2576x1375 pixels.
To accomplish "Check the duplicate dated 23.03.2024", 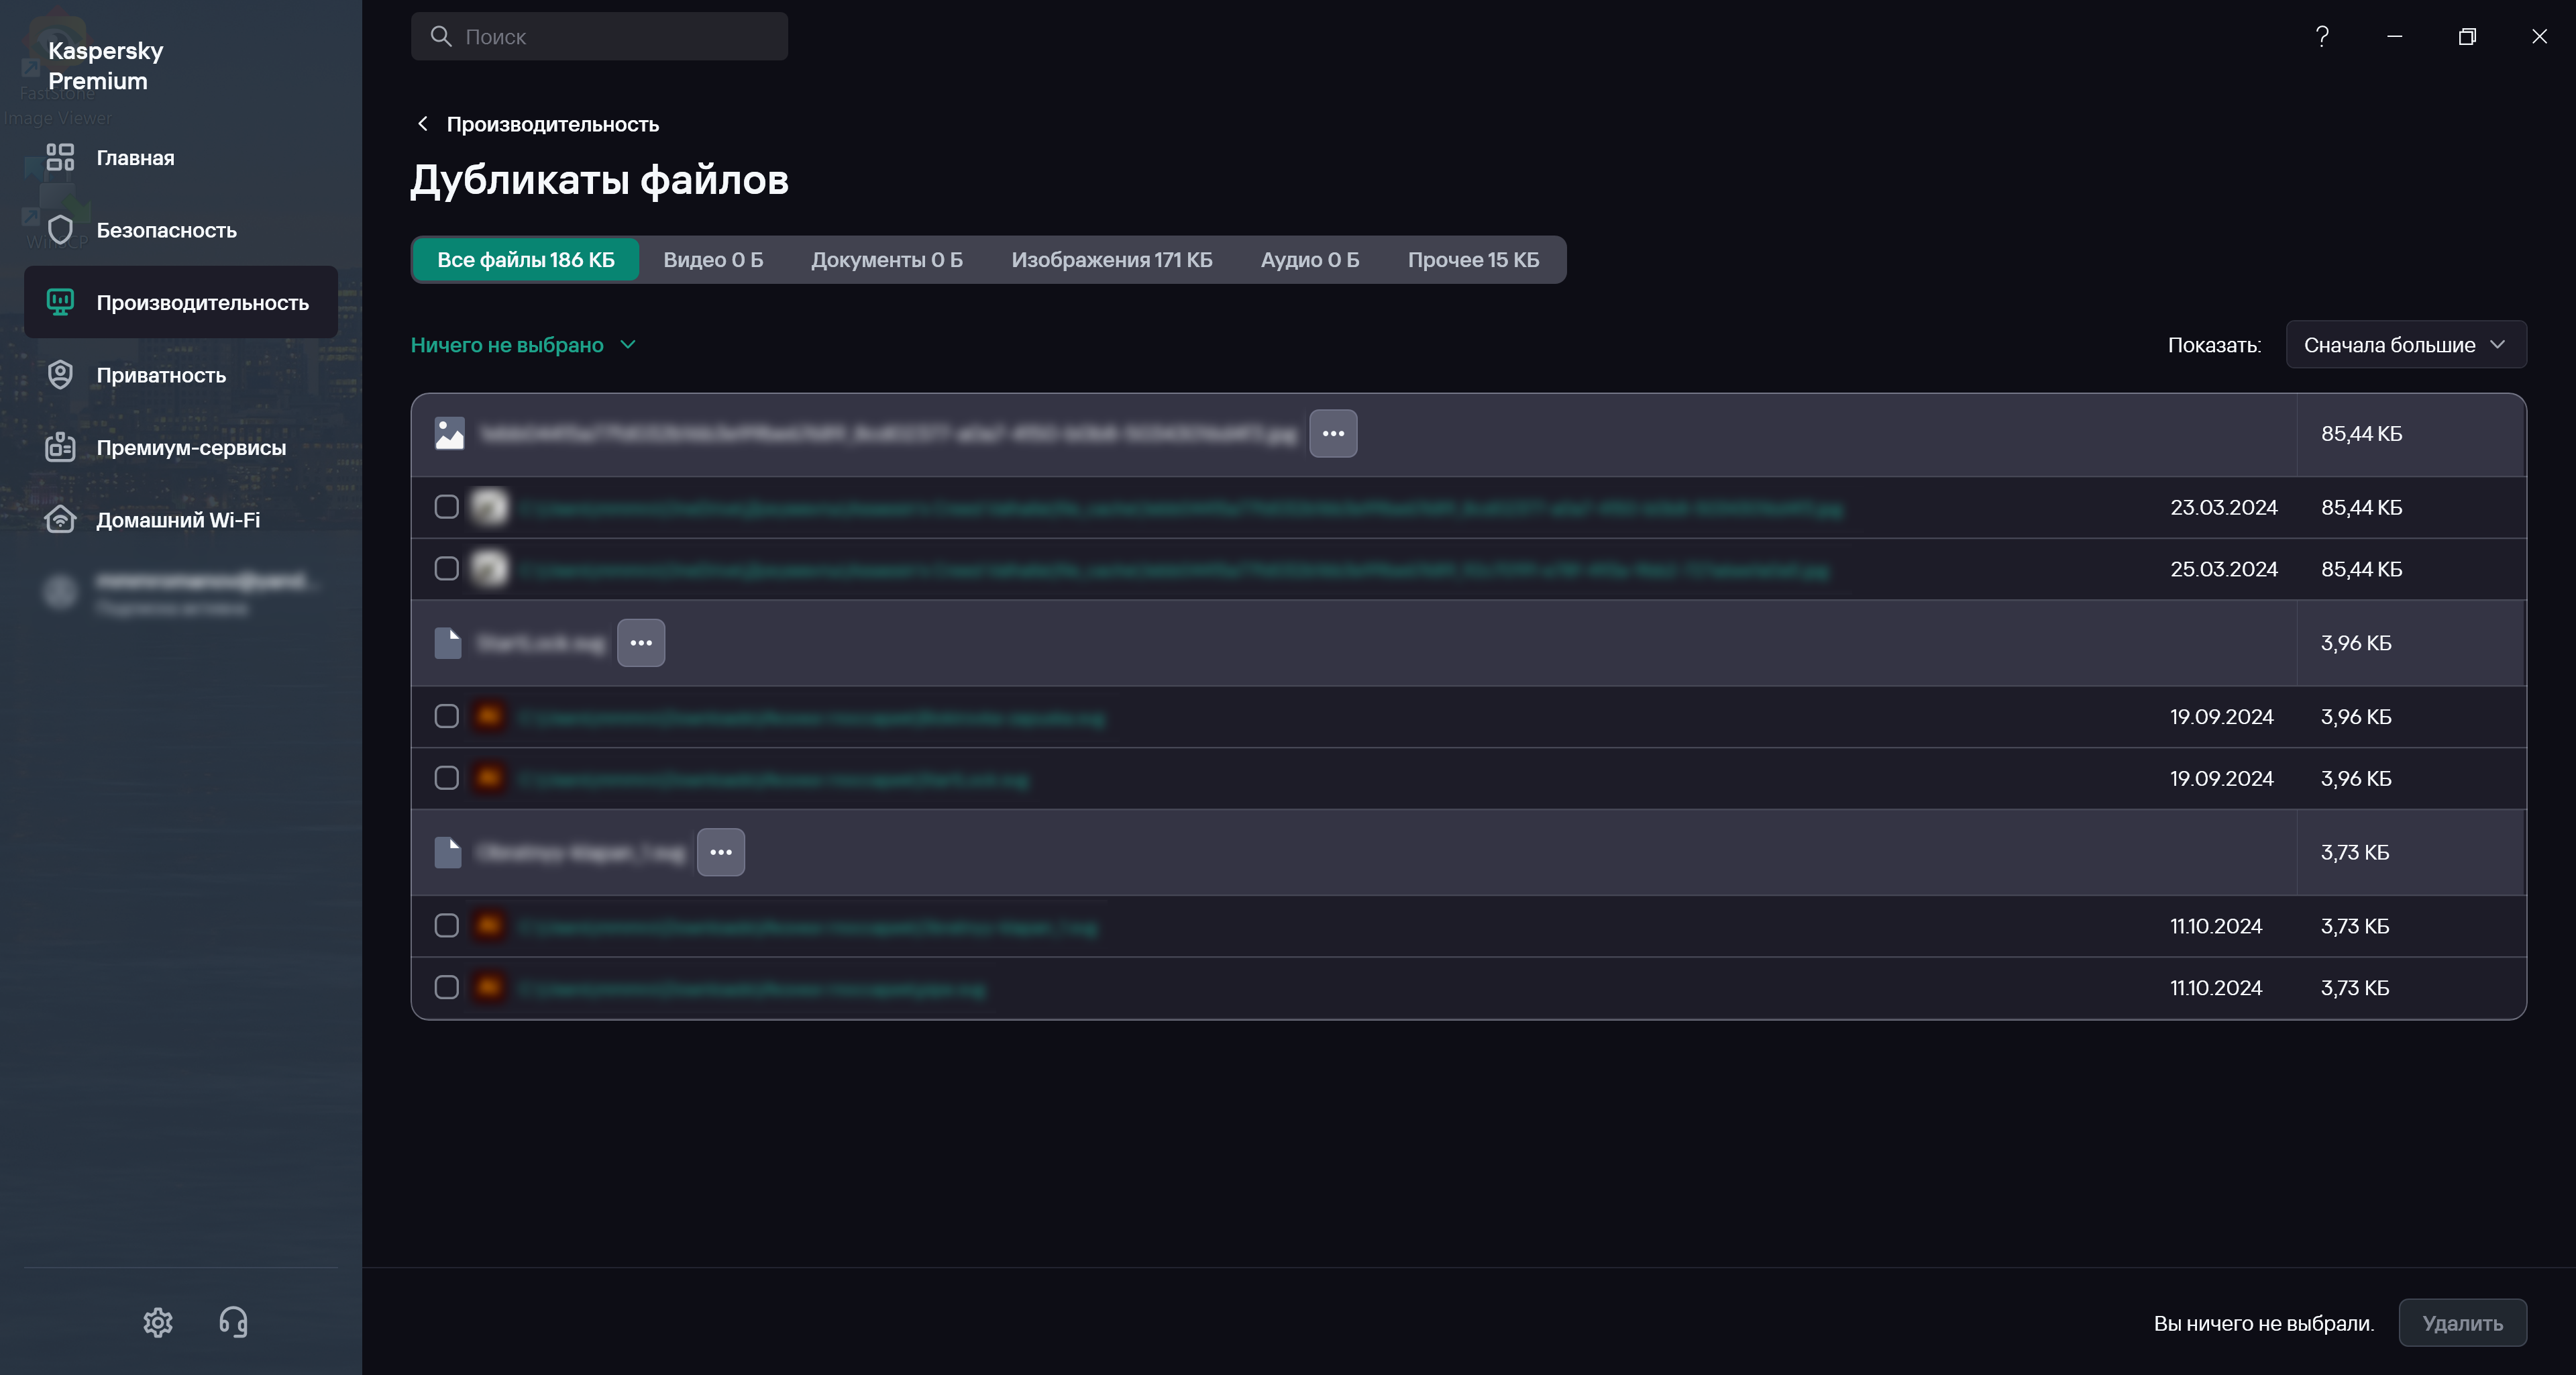I will (447, 507).
